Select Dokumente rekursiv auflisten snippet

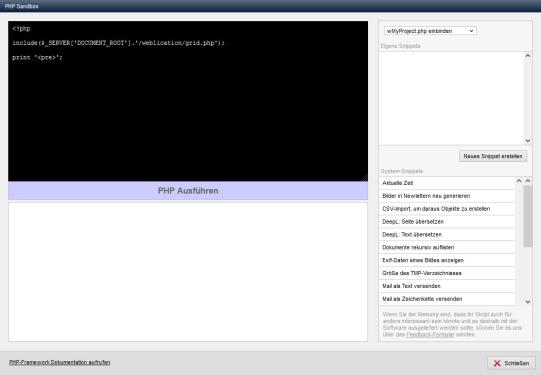(x=447, y=247)
